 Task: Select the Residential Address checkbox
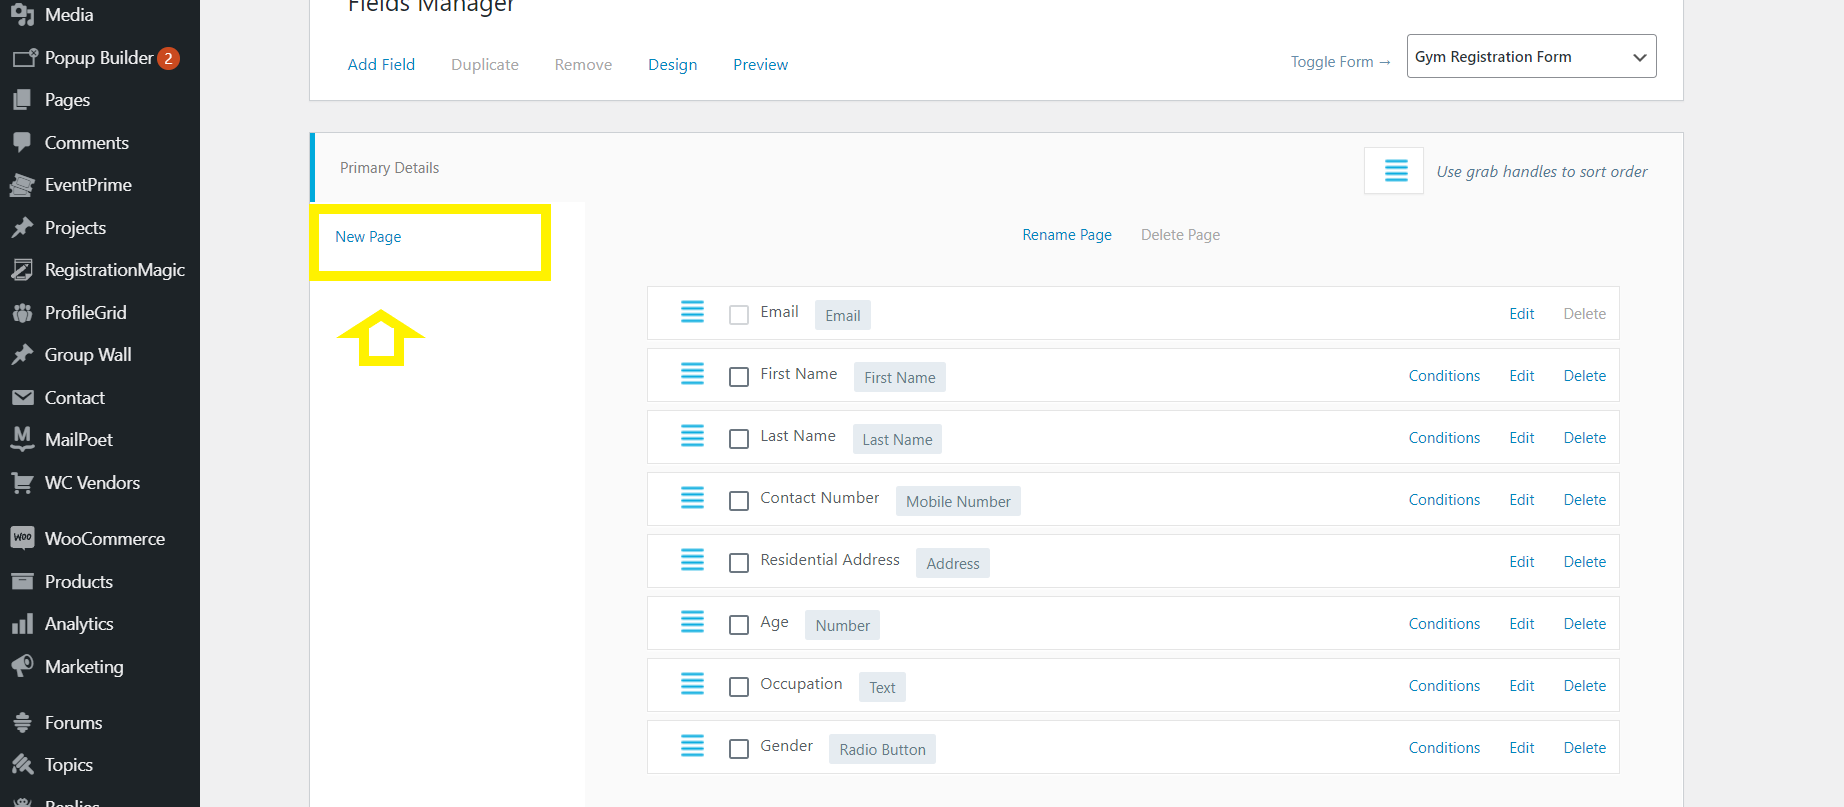pyautogui.click(x=739, y=563)
